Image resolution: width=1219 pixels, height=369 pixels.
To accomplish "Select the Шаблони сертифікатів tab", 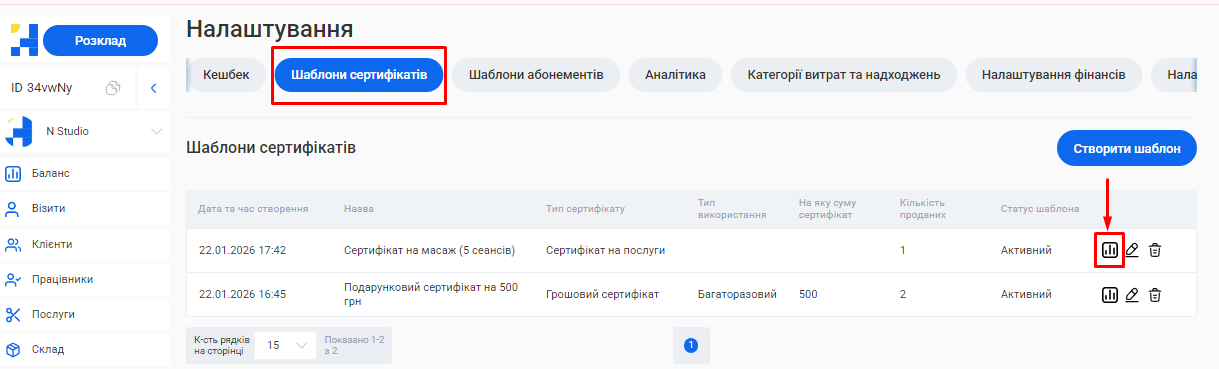I will click(x=359, y=75).
